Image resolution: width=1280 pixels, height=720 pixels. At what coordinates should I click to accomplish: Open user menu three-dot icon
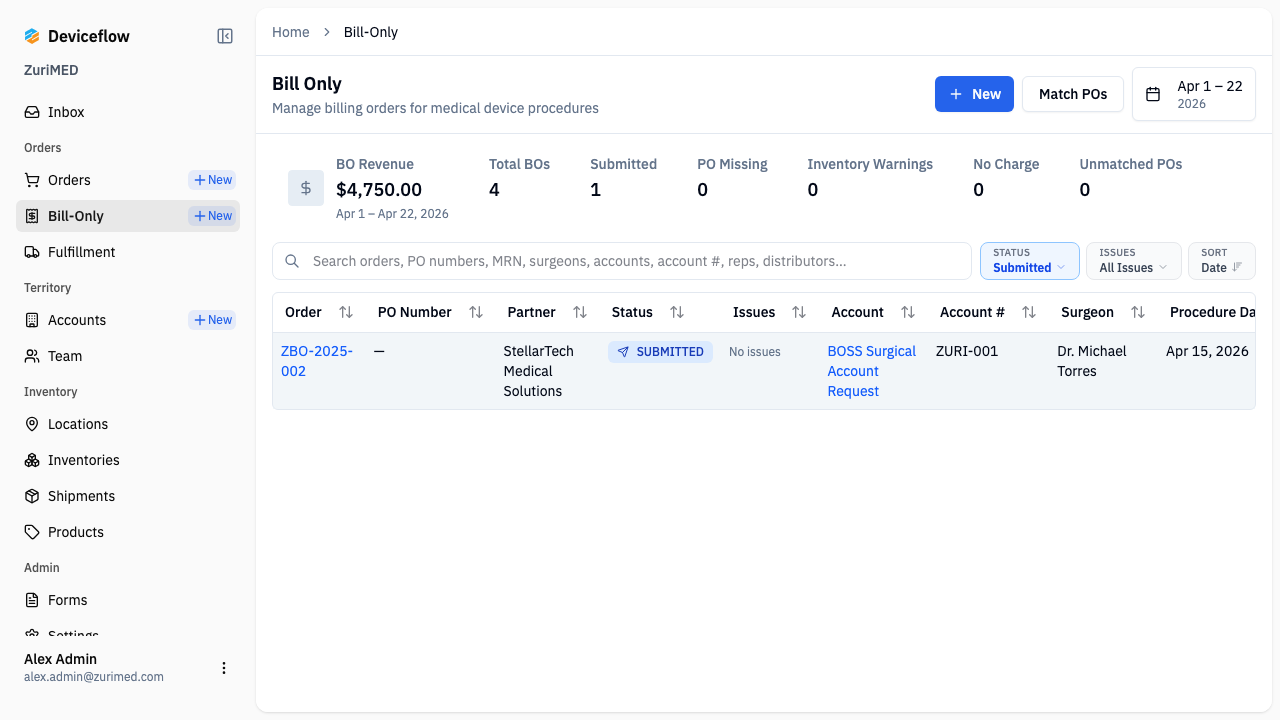(224, 668)
